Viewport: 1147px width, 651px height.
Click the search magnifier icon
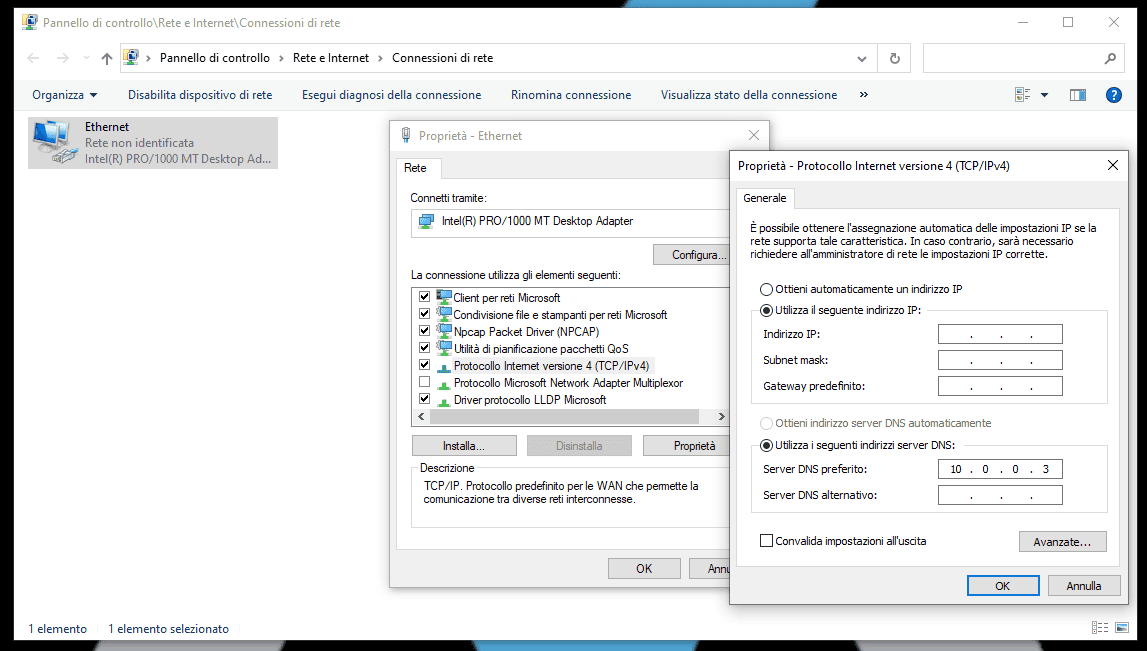(1110, 58)
